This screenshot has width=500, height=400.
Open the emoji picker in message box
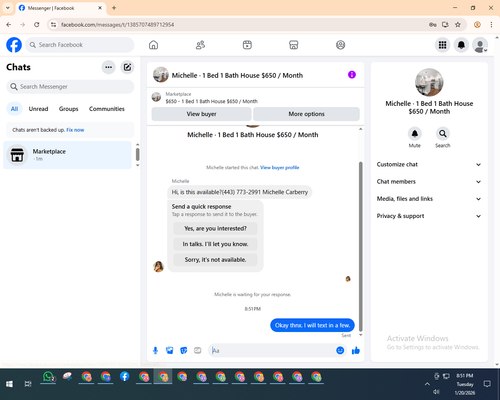pos(340,350)
